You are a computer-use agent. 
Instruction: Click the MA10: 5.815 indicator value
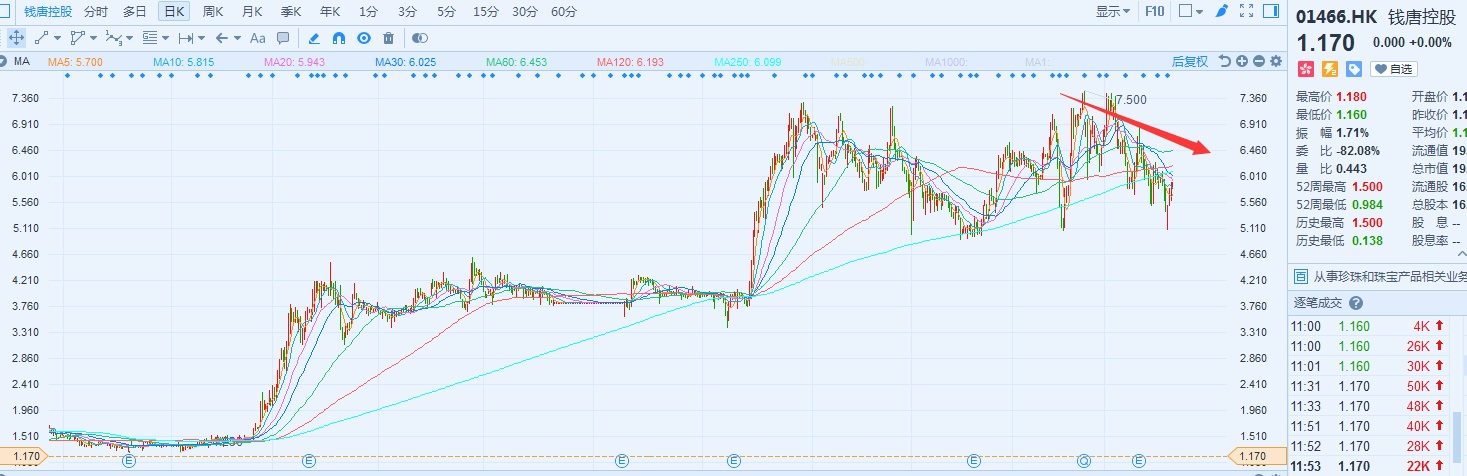(184, 62)
